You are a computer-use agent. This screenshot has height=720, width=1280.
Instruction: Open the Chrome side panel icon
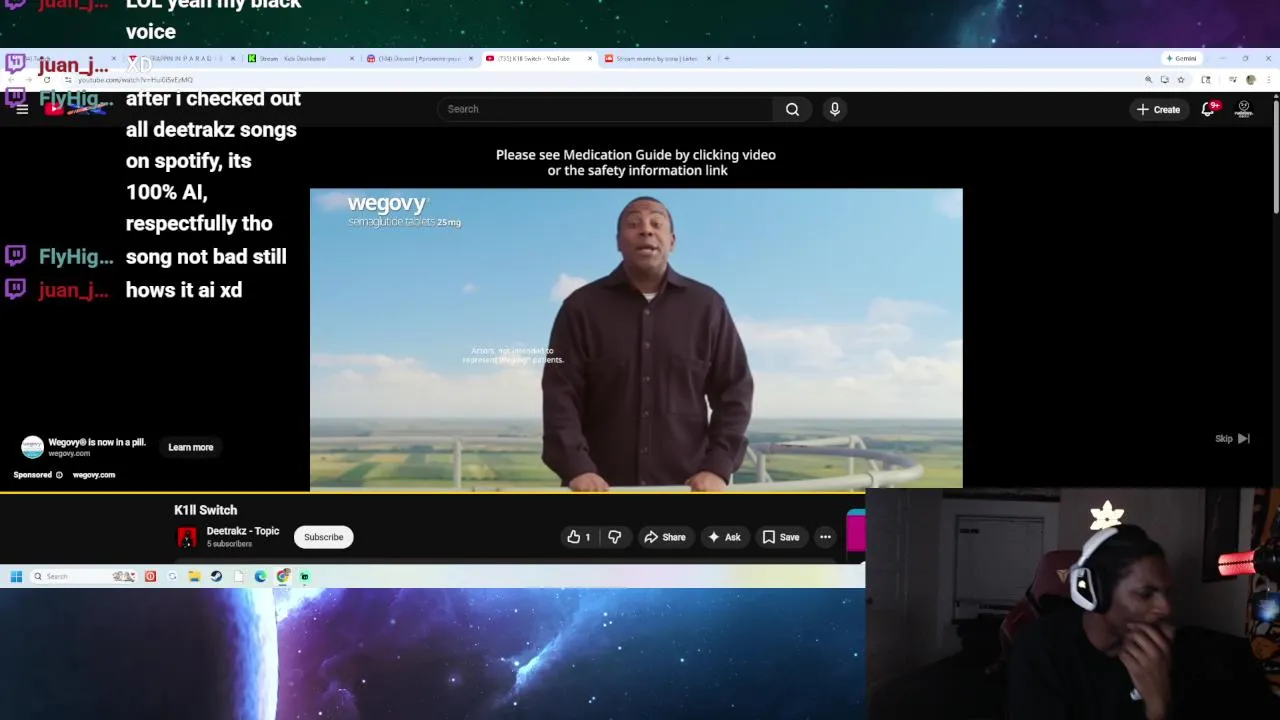click(1206, 80)
